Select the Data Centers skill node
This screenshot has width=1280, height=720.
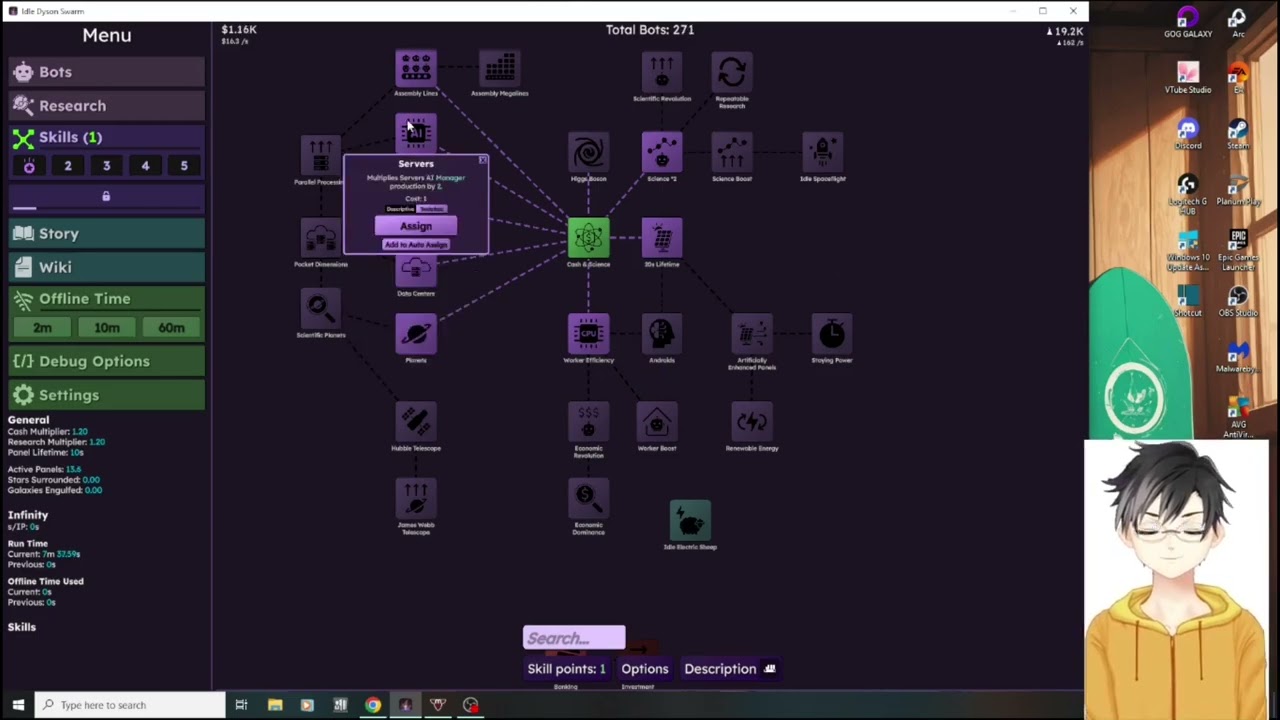tap(416, 272)
